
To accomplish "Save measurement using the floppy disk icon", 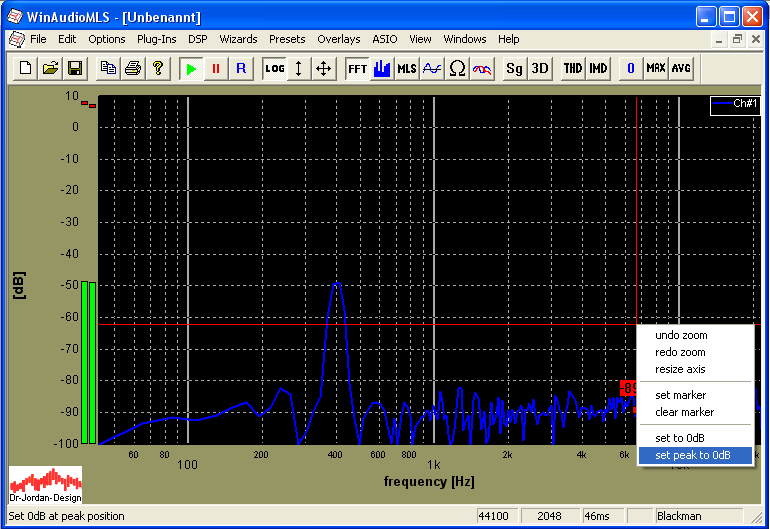I will tap(75, 68).
